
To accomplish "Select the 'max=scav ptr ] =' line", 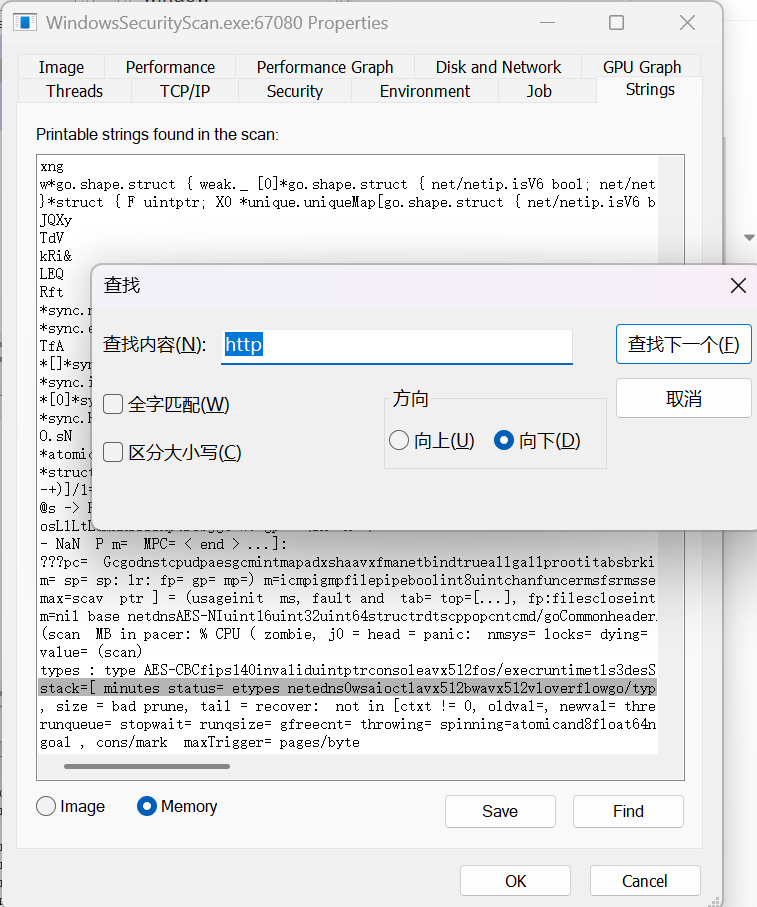I will (x=348, y=598).
